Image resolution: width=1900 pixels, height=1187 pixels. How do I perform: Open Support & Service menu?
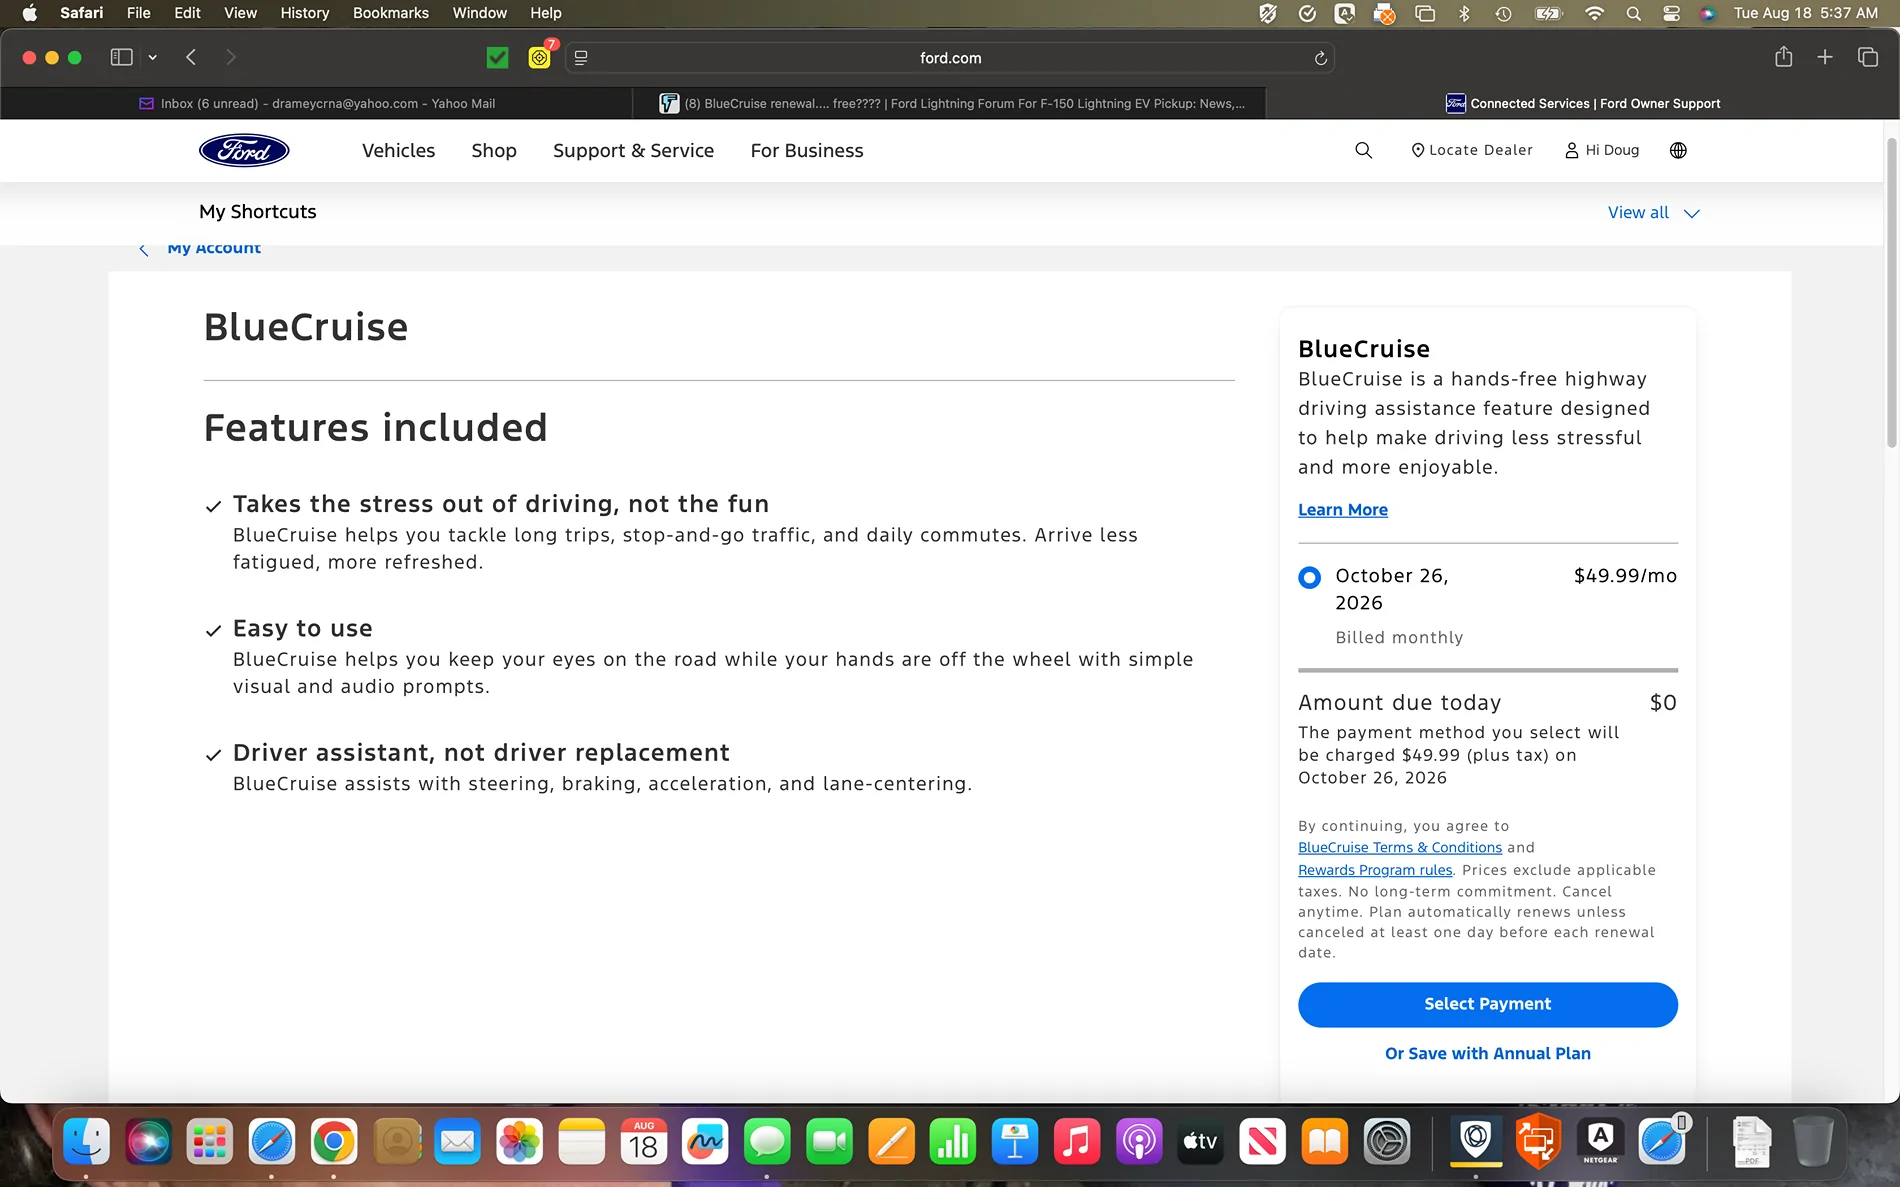[633, 150]
